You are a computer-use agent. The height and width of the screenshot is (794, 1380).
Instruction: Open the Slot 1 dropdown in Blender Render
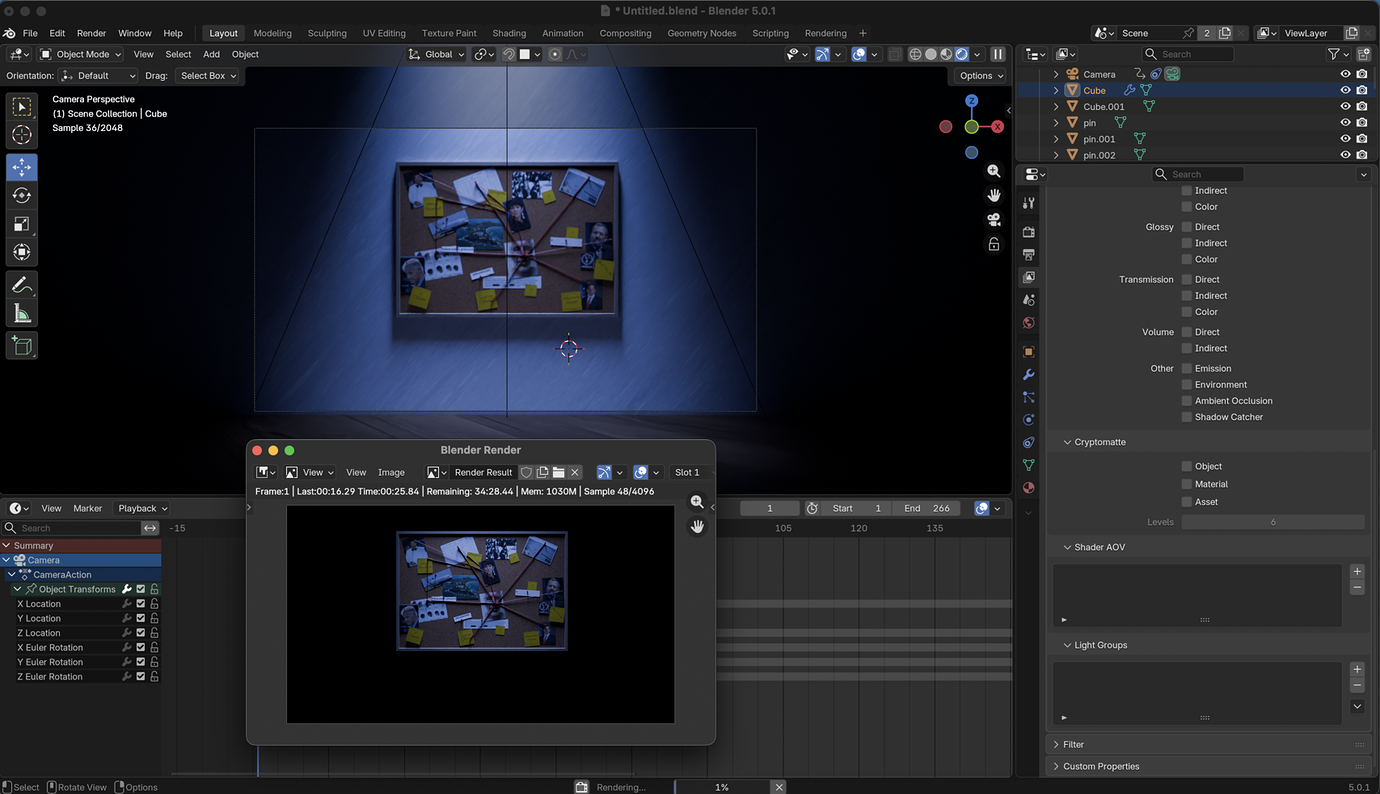coord(691,472)
